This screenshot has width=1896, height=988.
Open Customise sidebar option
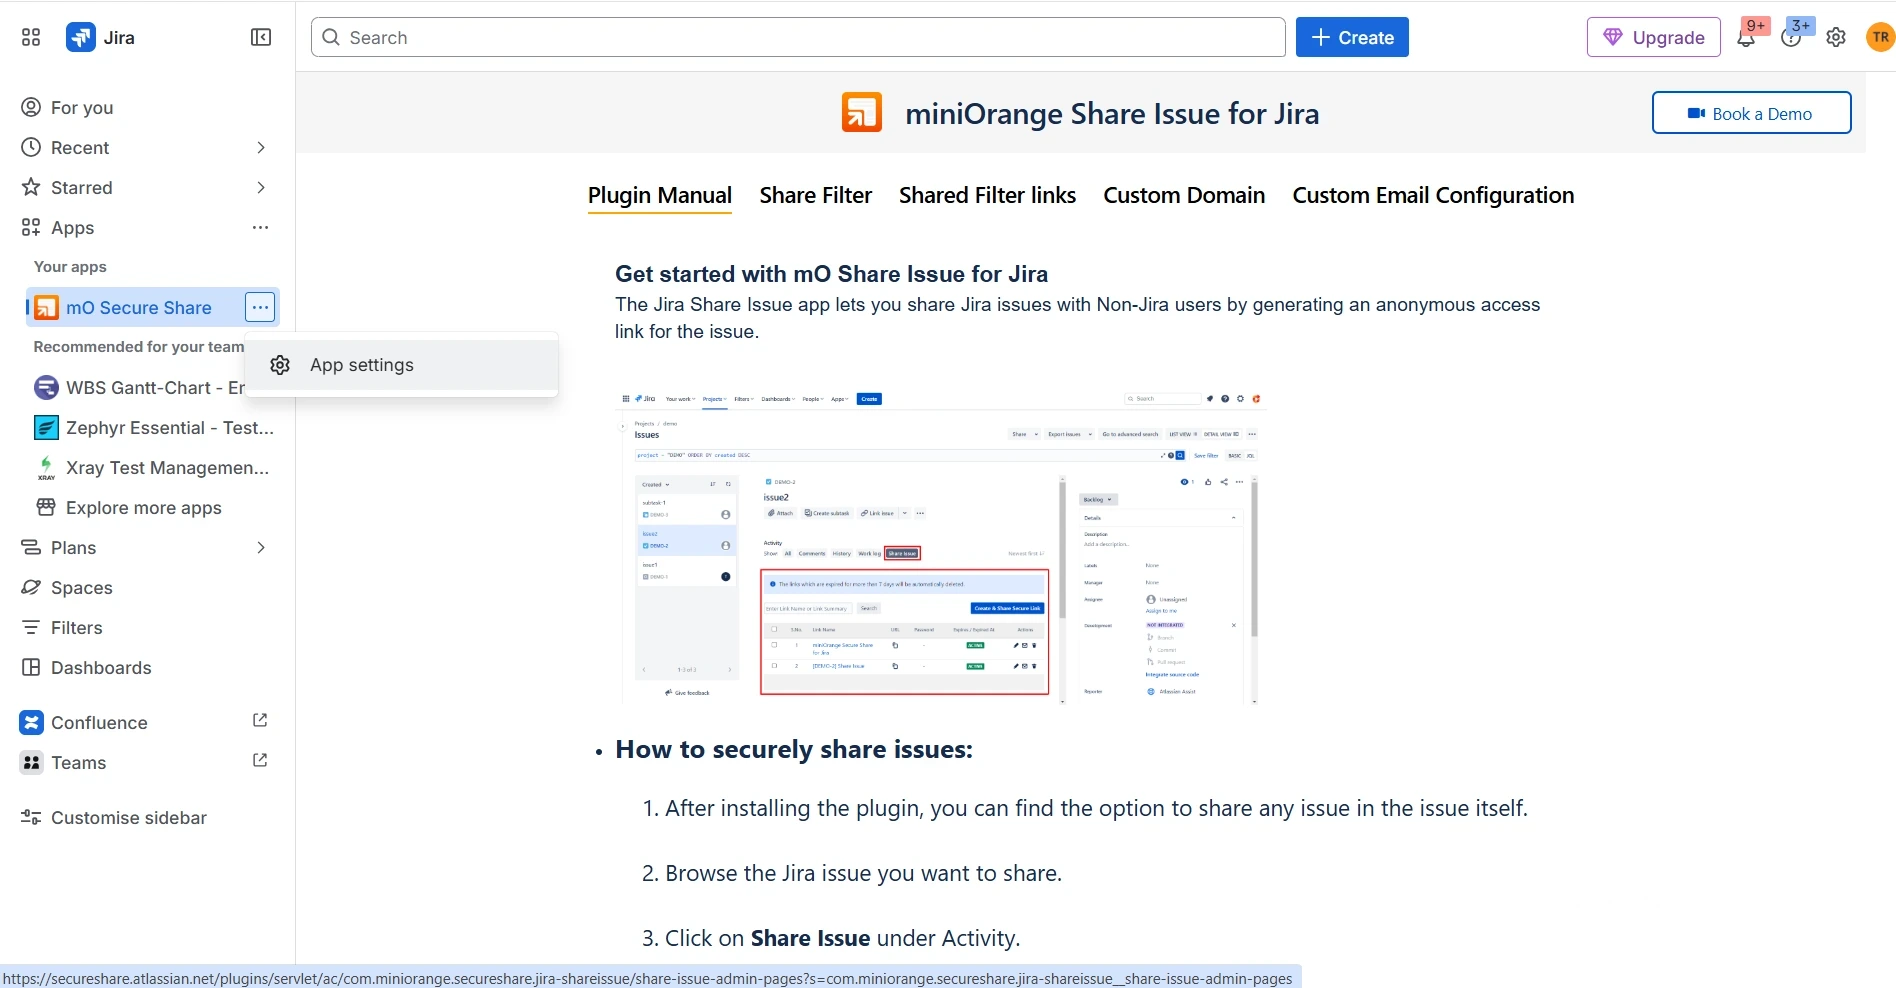pos(129,817)
